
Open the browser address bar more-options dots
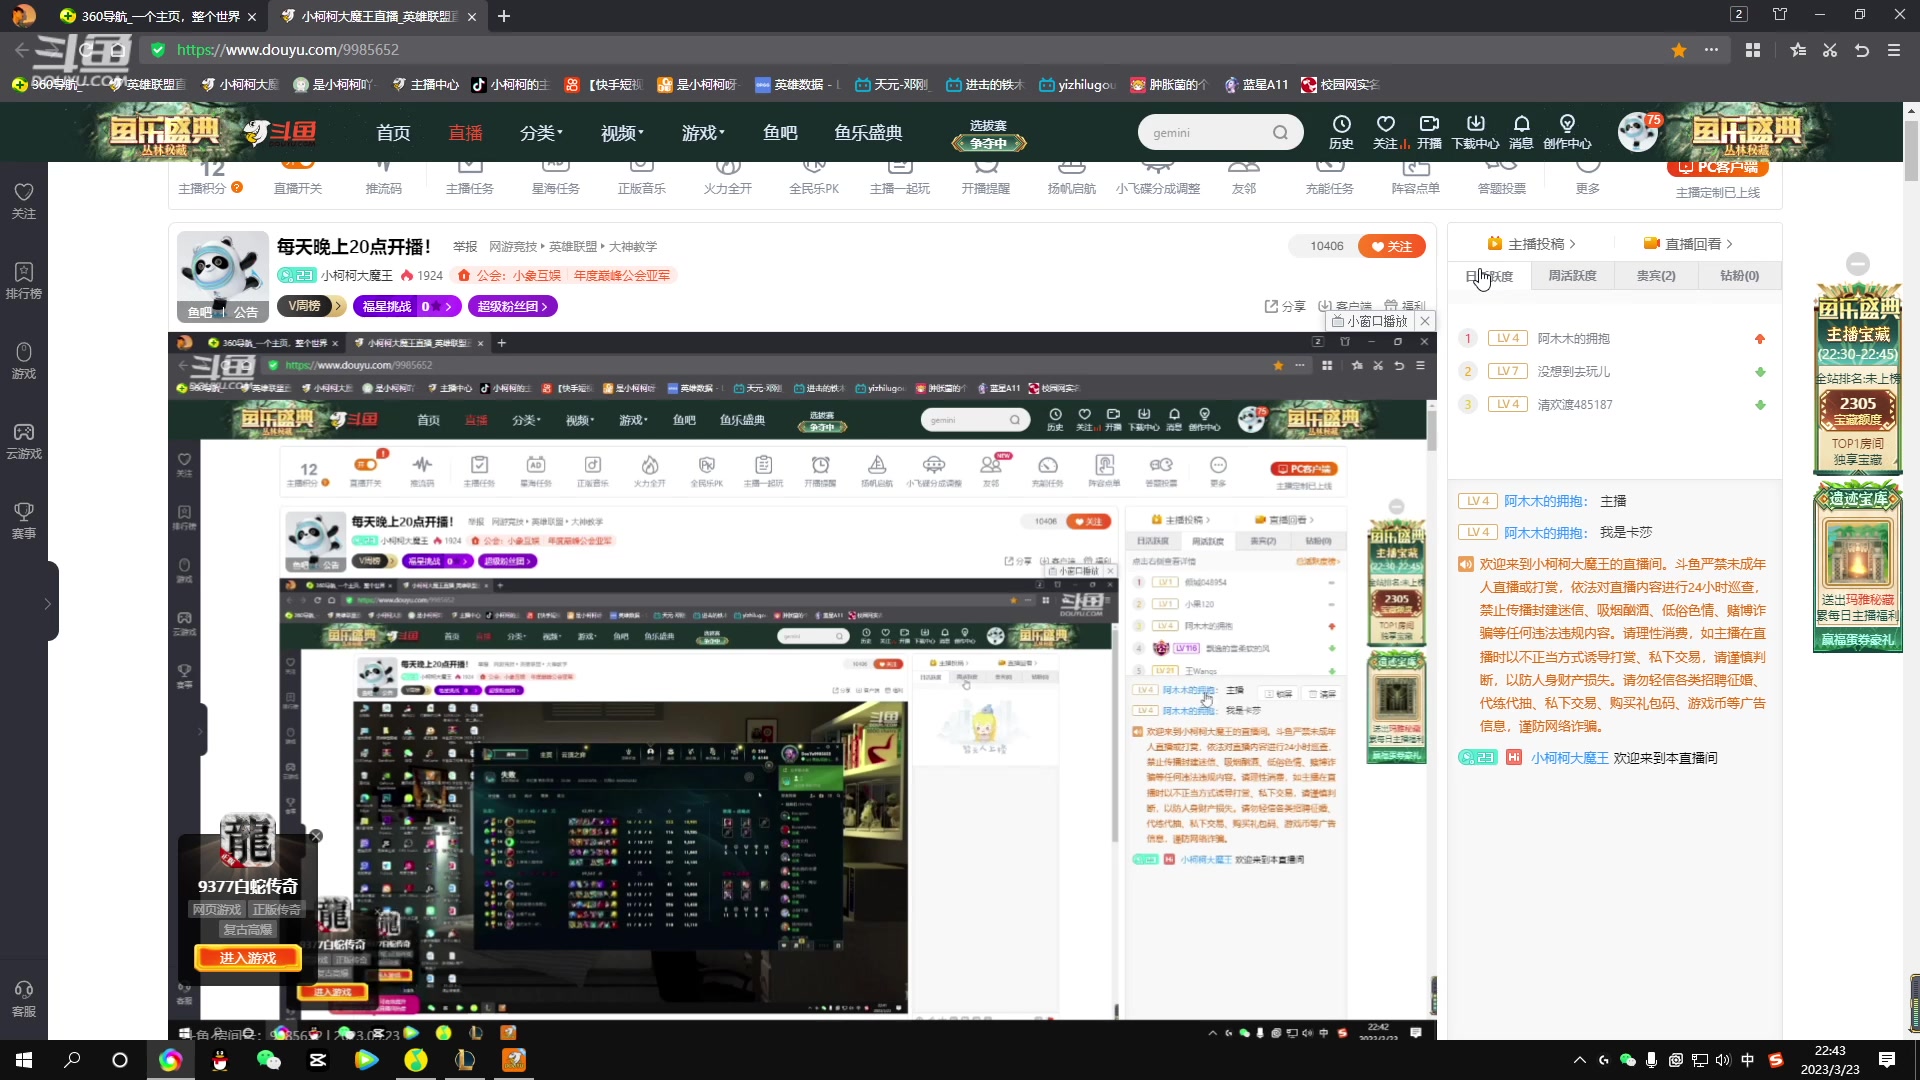click(1712, 50)
